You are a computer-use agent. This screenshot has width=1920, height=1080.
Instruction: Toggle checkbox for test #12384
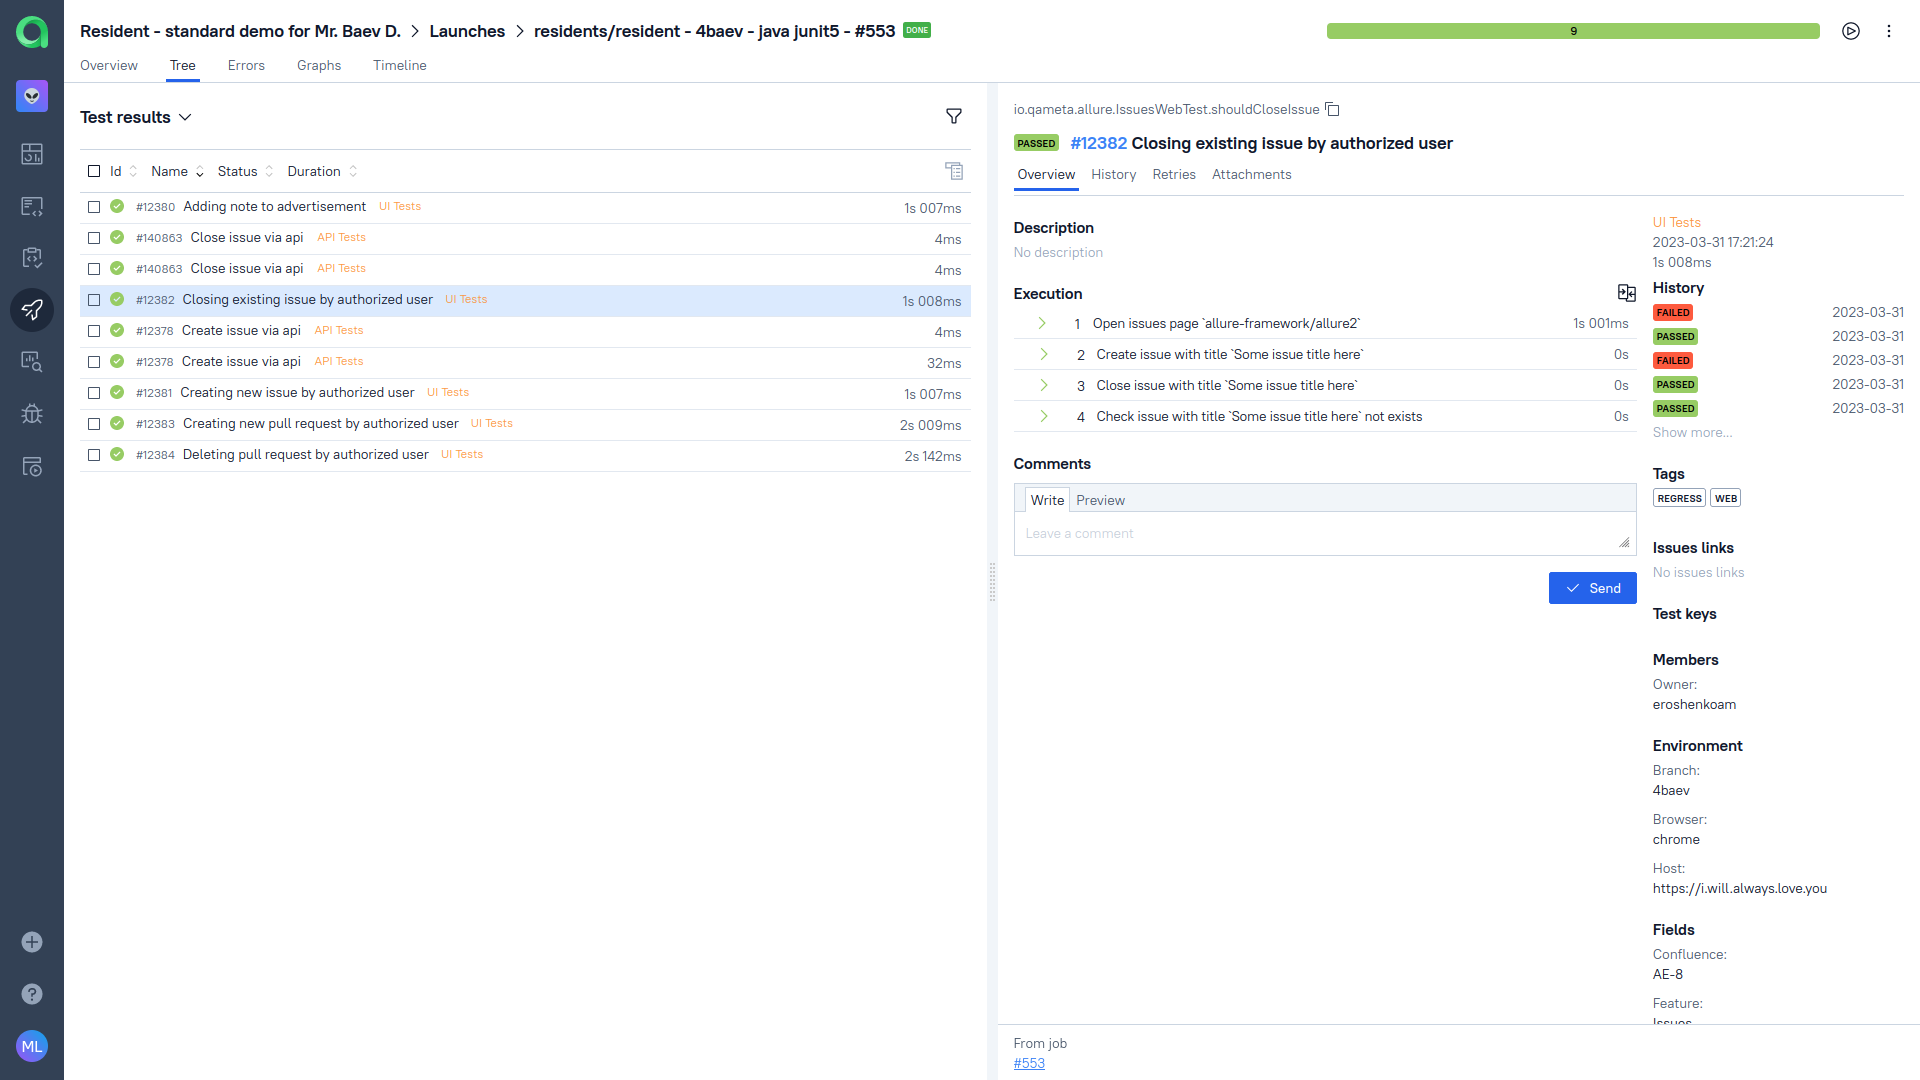coord(95,455)
